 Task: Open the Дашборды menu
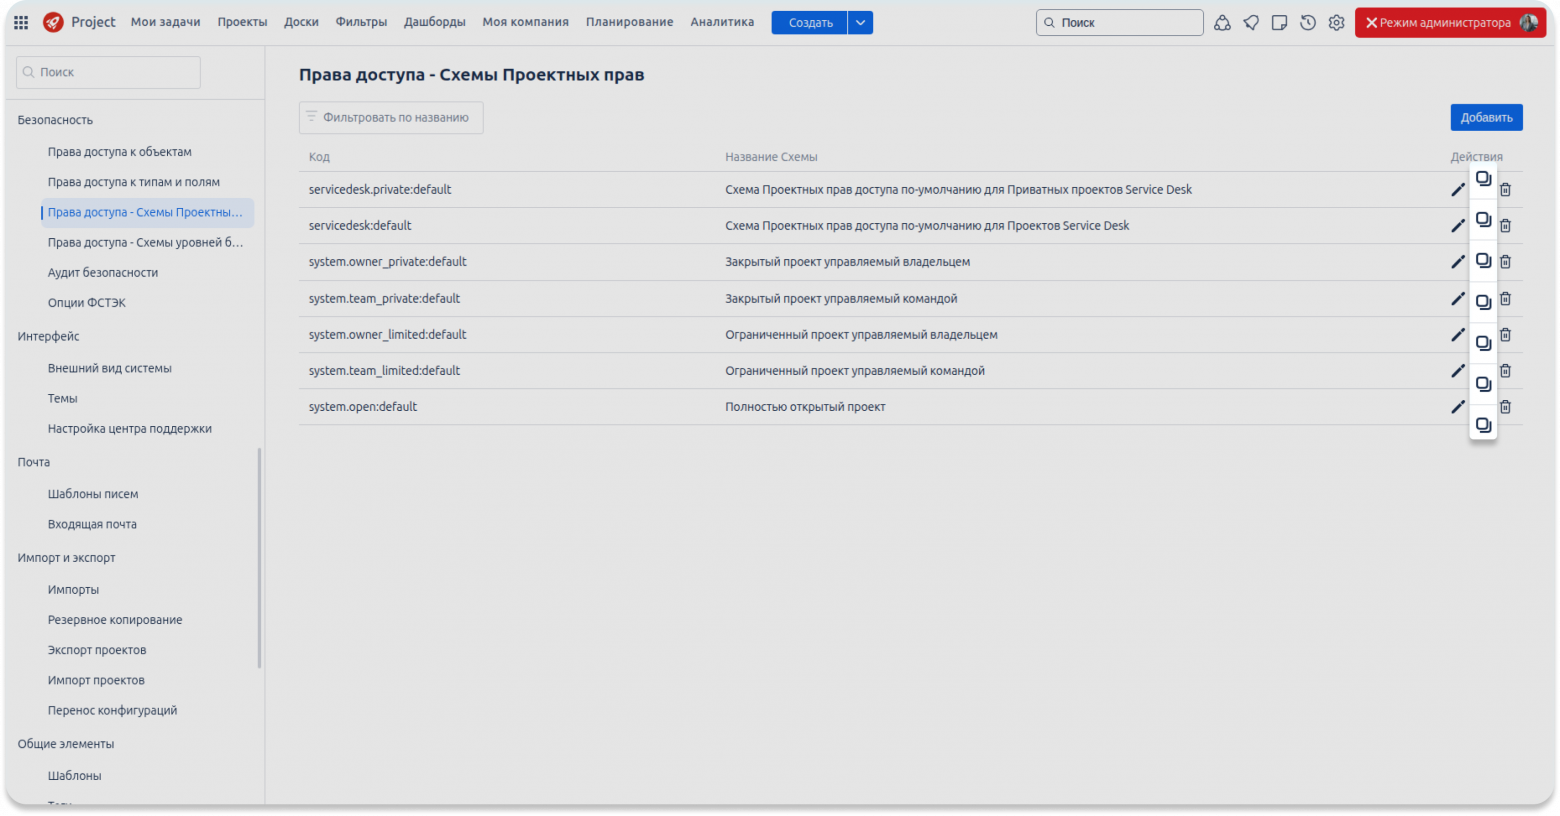tap(435, 22)
